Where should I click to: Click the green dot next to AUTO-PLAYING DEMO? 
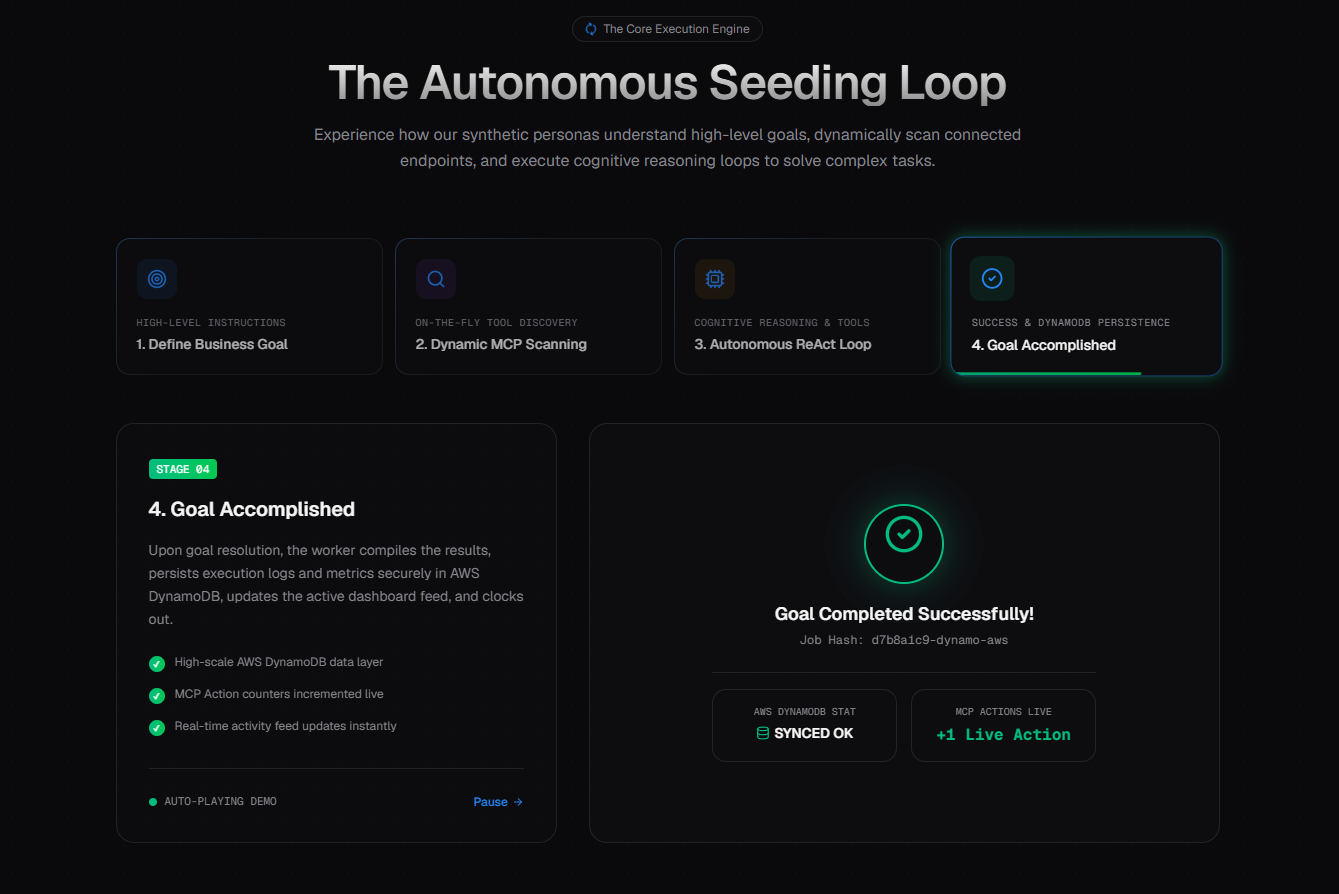[x=153, y=802]
